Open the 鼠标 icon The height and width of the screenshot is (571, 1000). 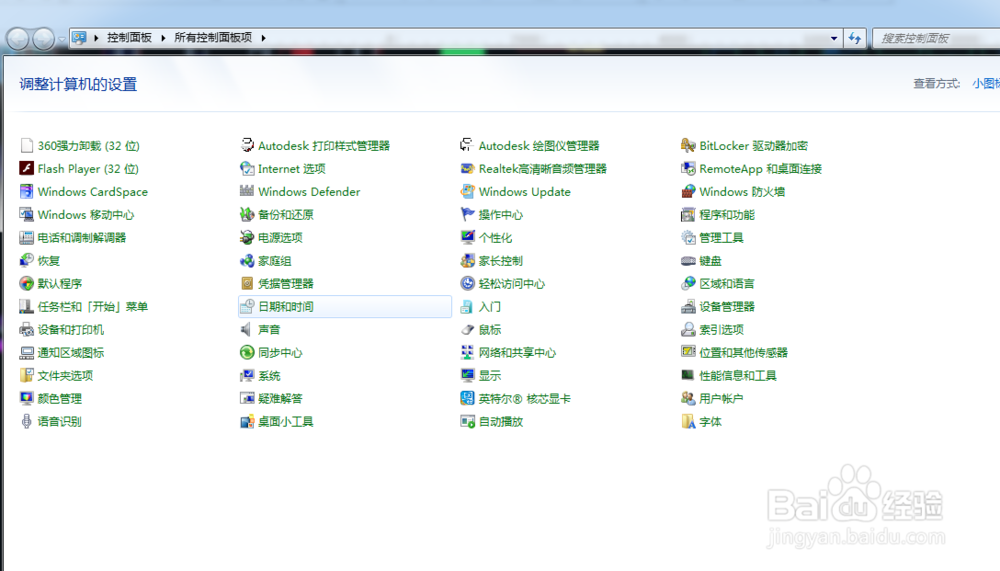[x=467, y=329]
